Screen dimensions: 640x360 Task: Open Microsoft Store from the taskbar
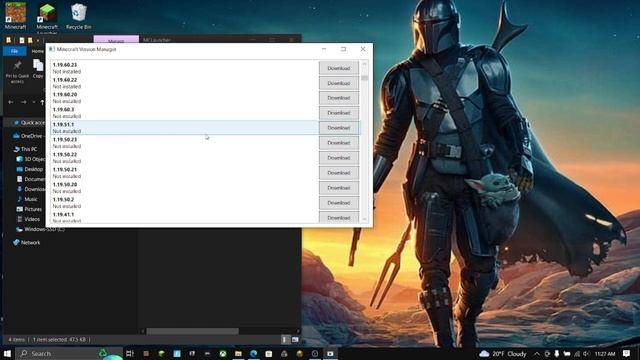(x=269, y=353)
